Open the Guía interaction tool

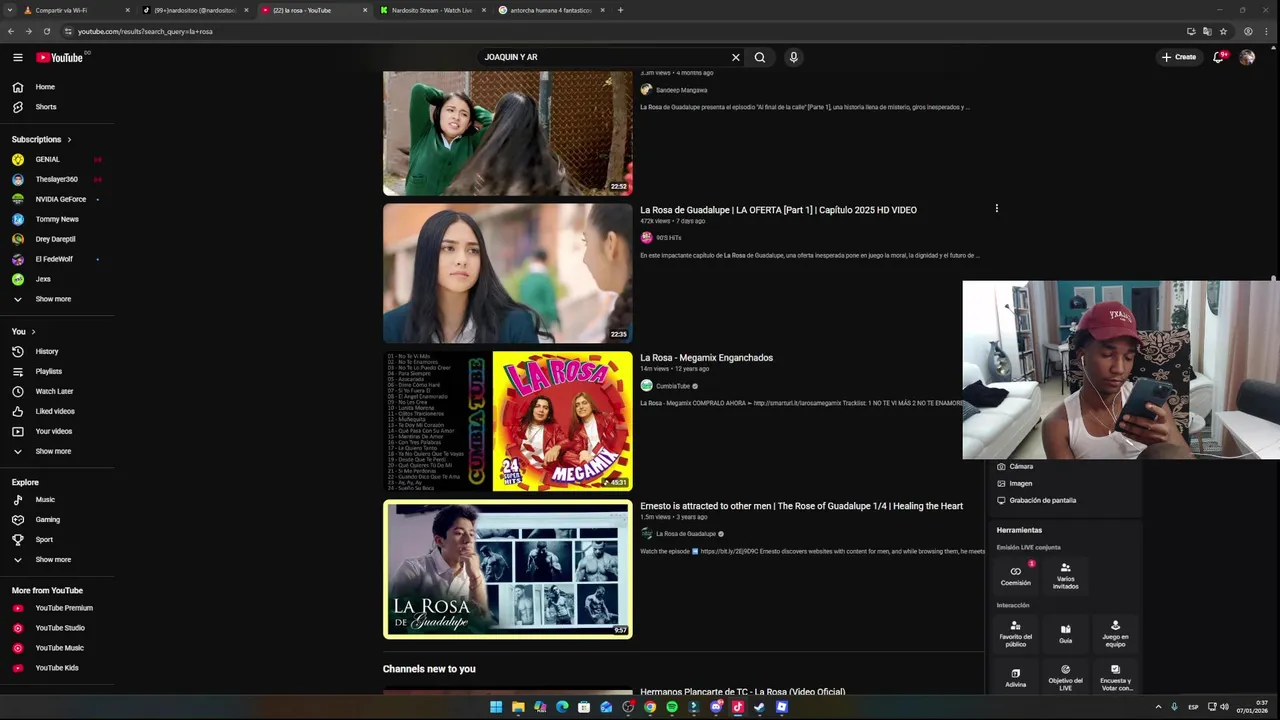click(1065, 633)
